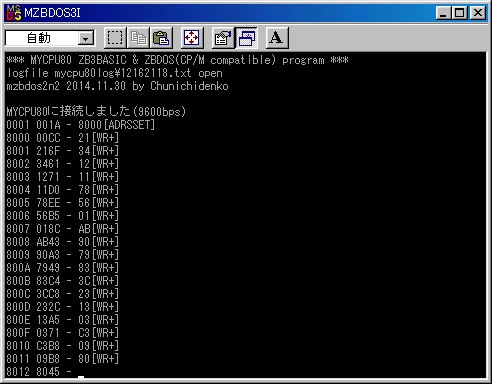Viewport: 492px width, 384px height.
Task: Select the 自動 font size combo box
Action: pos(50,38)
